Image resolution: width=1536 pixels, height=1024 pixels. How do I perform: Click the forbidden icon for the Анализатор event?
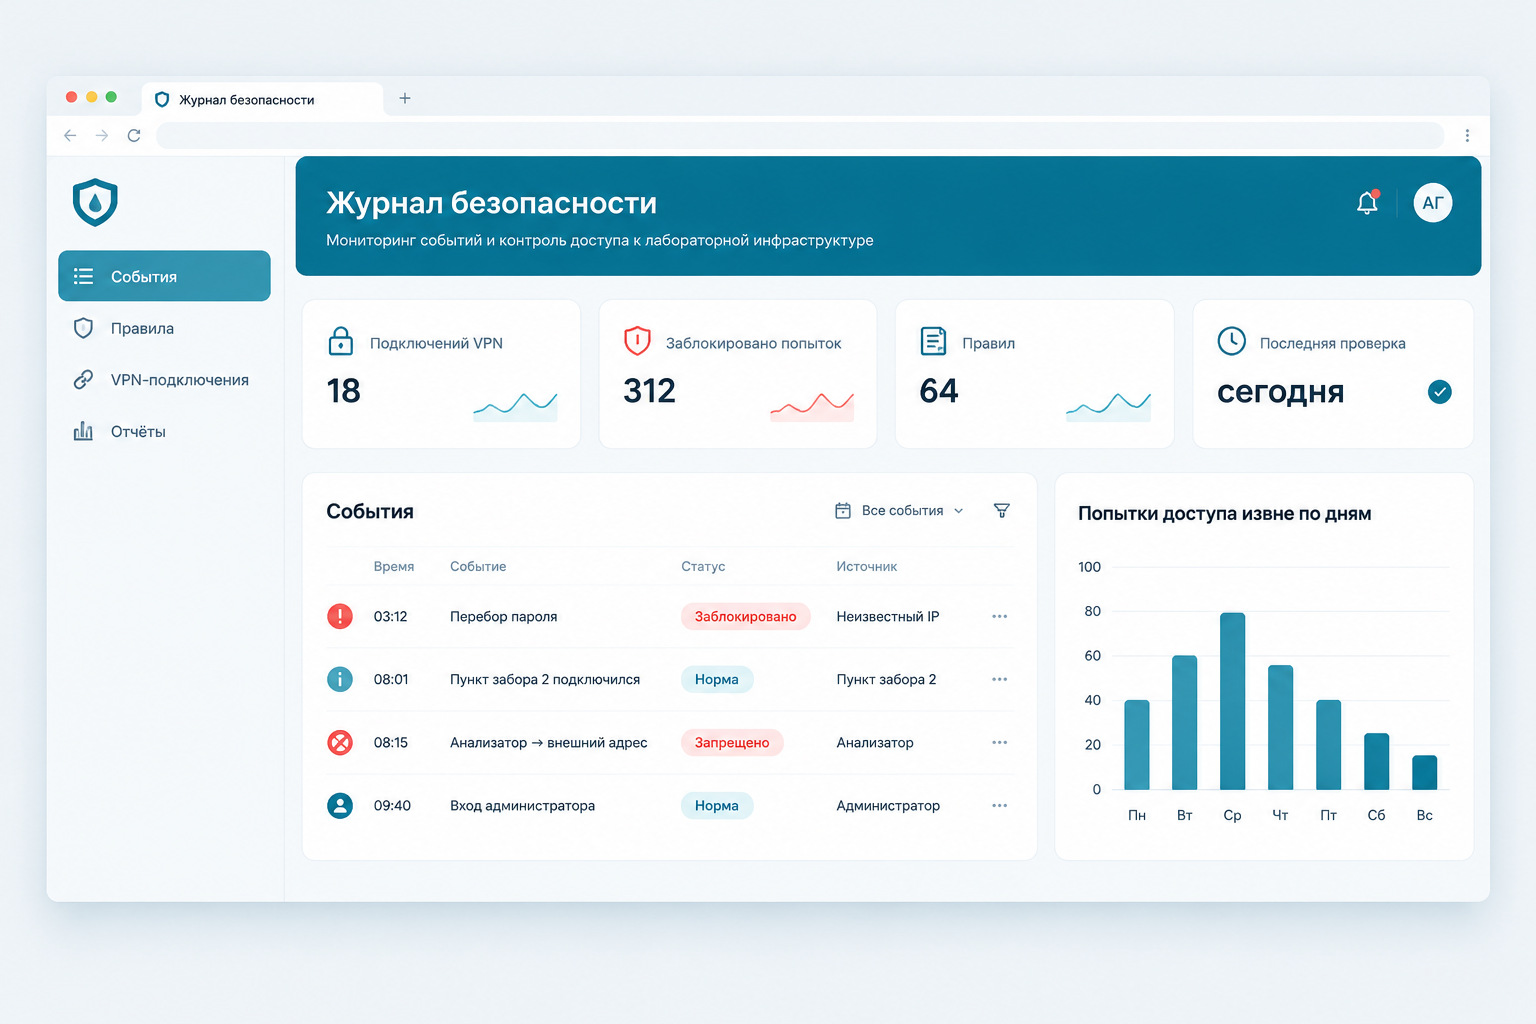[x=340, y=743]
